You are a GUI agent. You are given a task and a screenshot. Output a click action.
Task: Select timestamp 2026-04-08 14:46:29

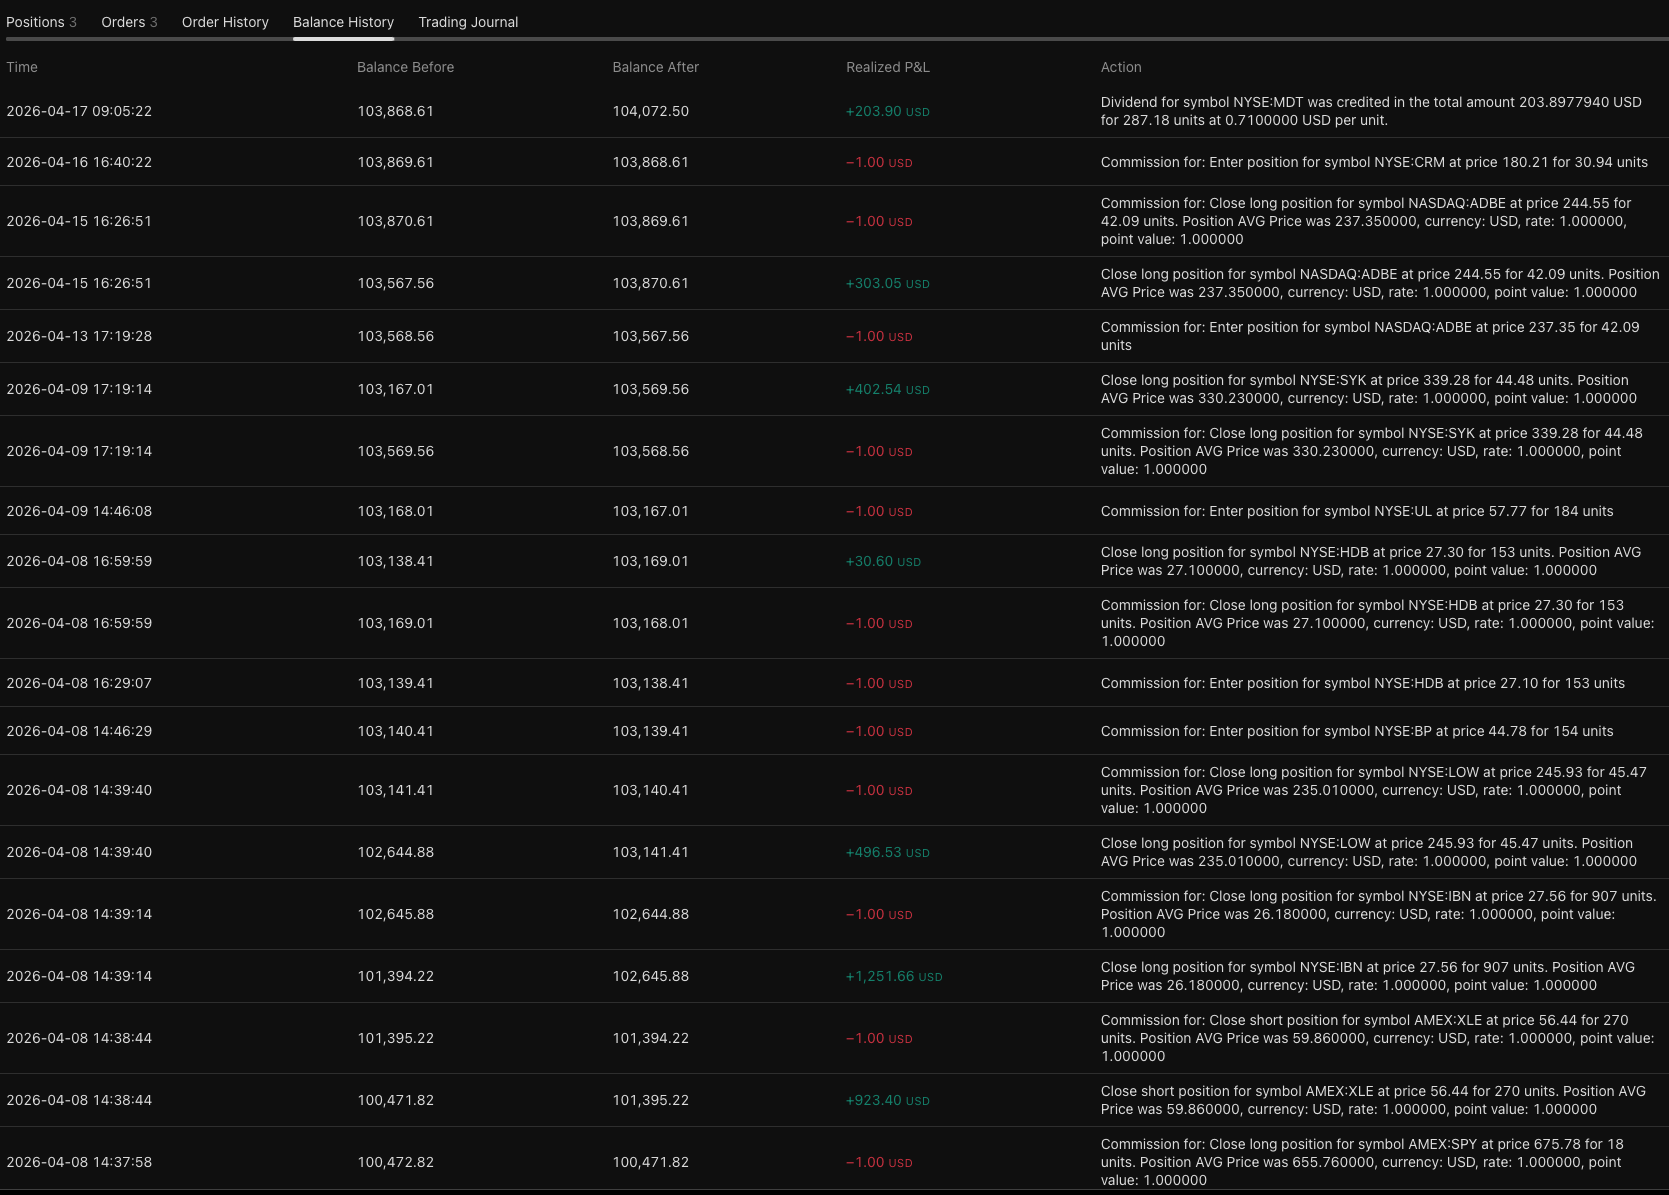tap(79, 731)
